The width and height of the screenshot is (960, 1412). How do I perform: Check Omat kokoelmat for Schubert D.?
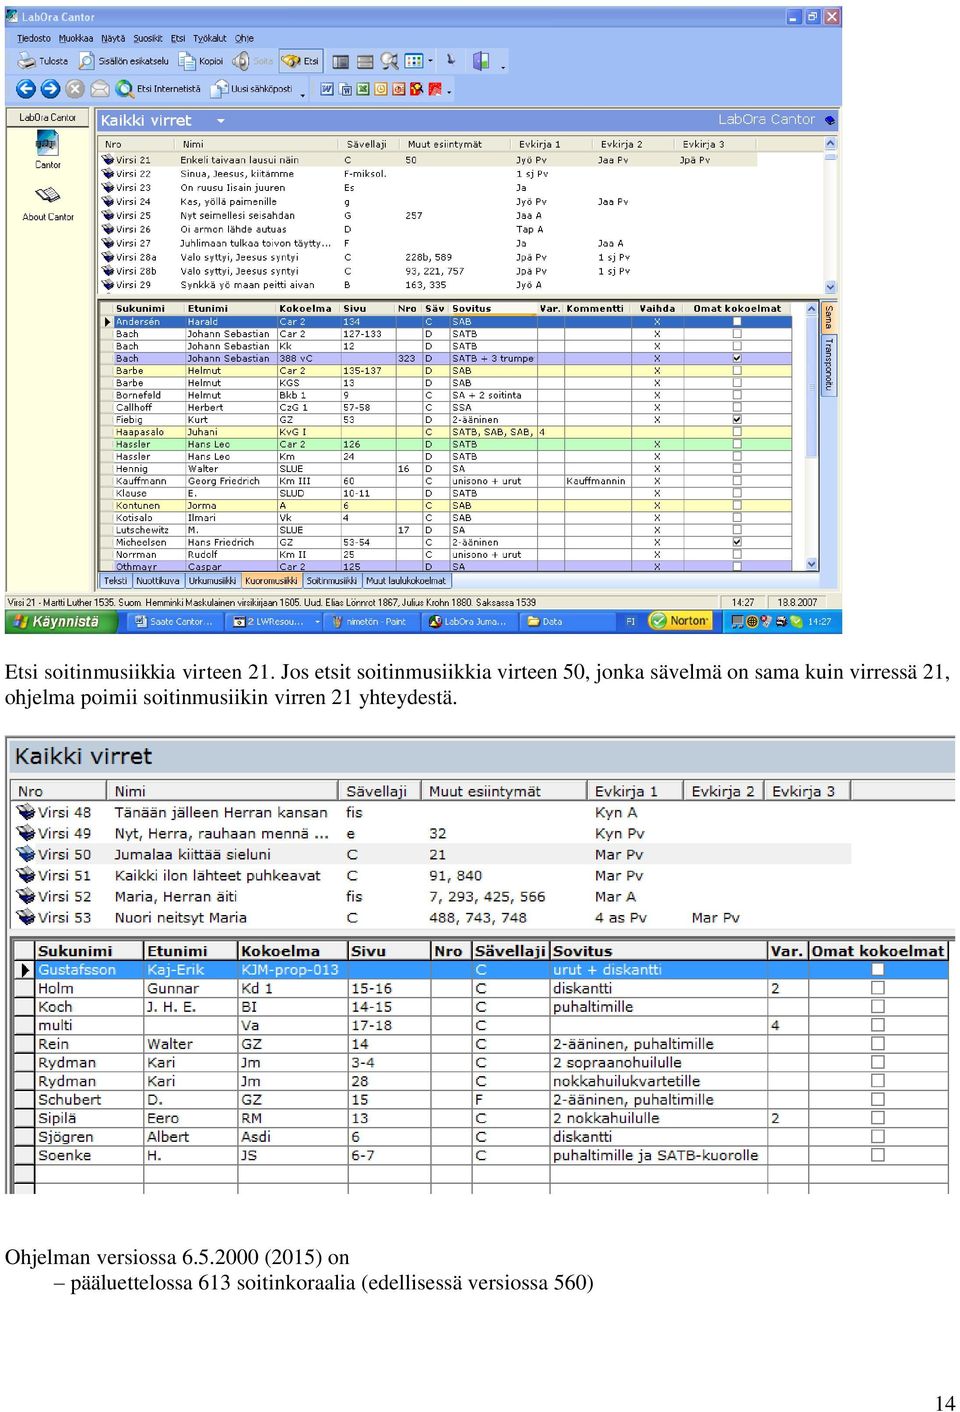tap(878, 1100)
